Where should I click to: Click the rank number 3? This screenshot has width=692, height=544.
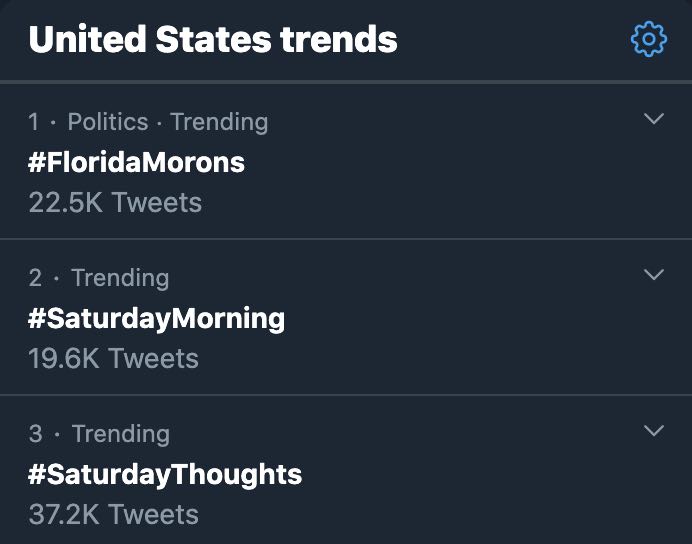coord(35,434)
